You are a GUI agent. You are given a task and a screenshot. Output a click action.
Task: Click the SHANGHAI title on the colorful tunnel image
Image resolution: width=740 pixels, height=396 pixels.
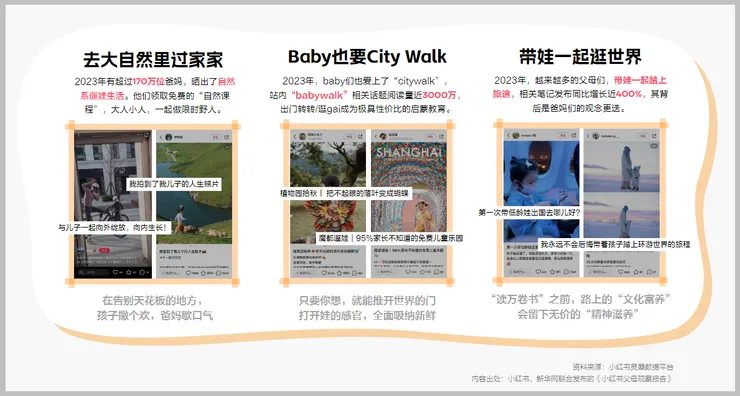click(x=409, y=153)
